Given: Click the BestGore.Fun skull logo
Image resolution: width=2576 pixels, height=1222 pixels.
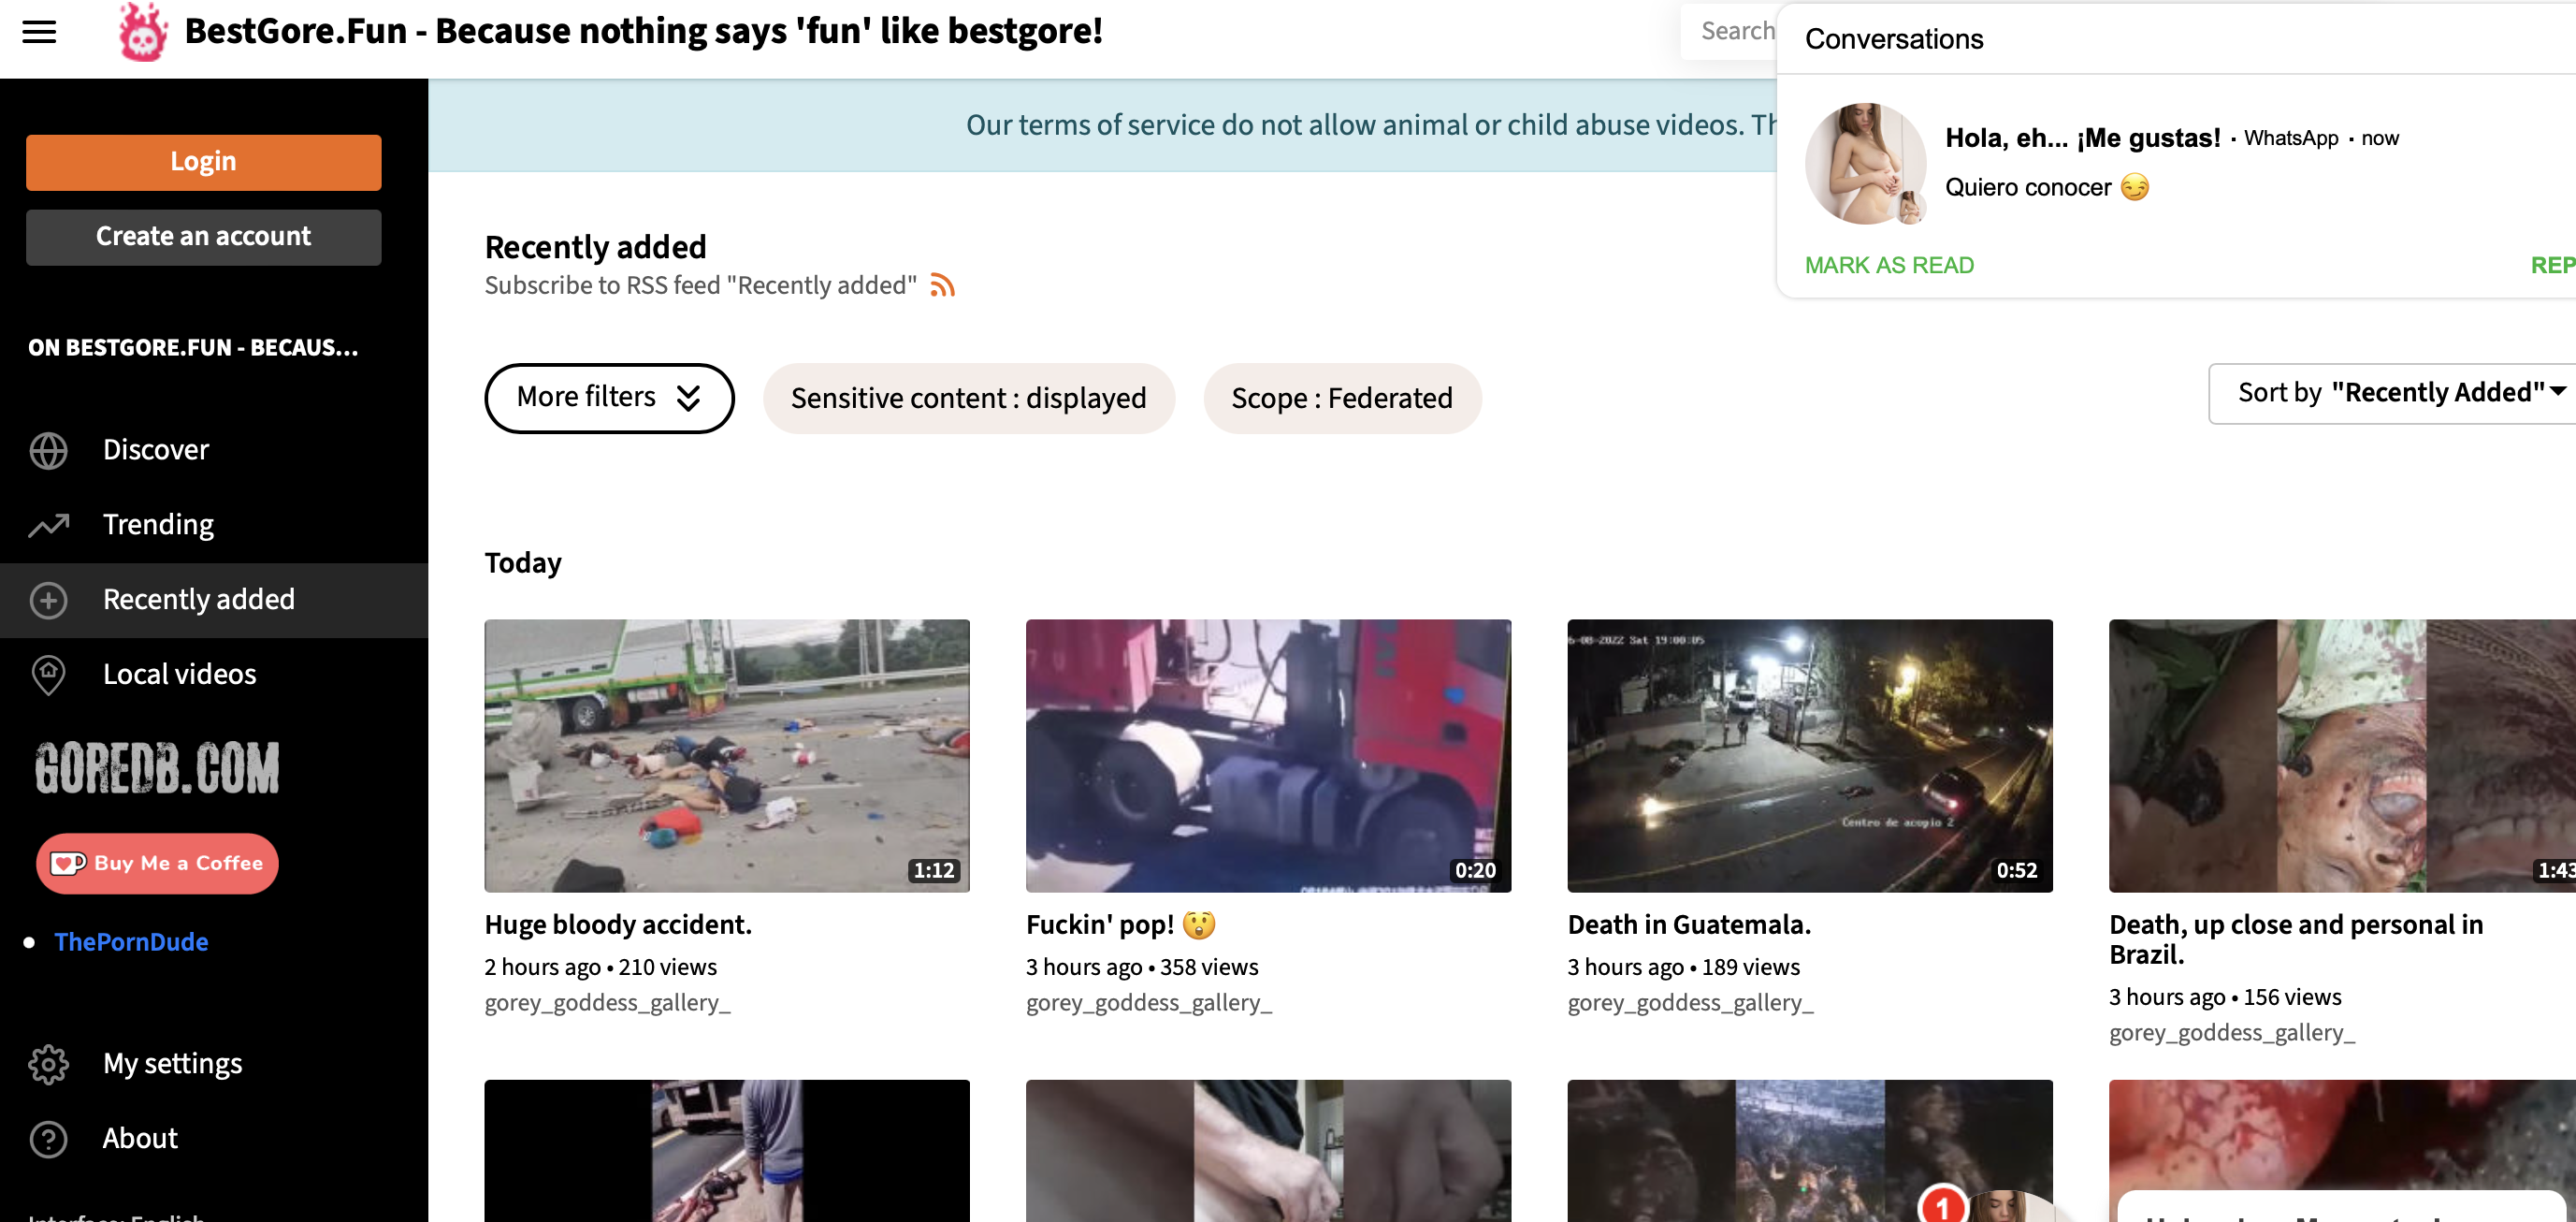Looking at the screenshot, I should 142,32.
